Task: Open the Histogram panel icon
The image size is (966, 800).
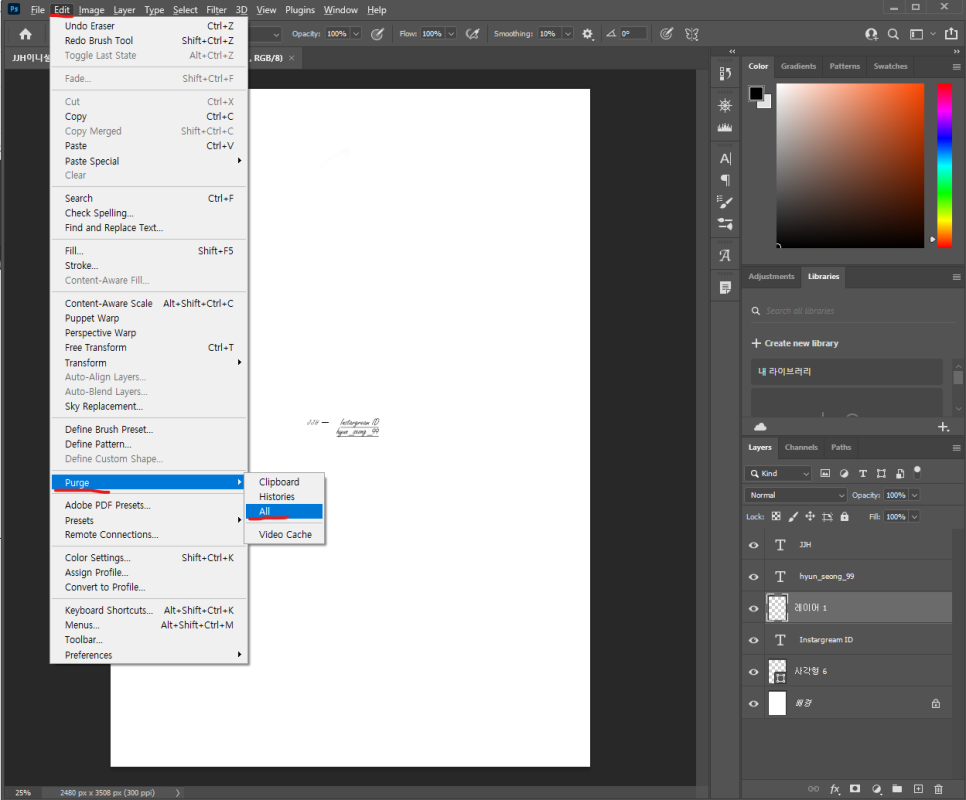Action: 725,127
